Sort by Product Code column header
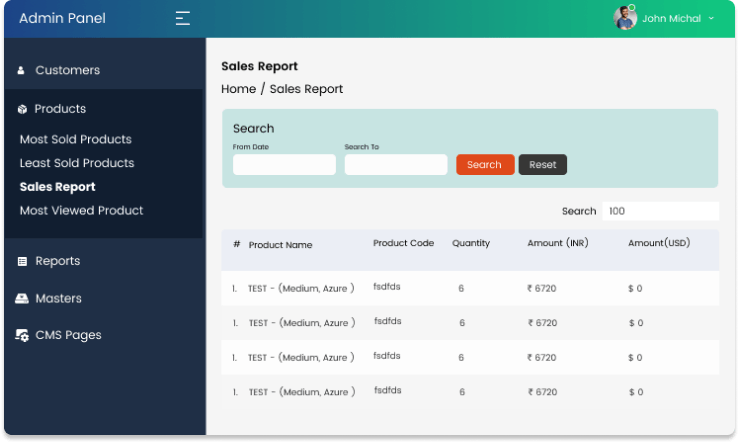Image resolution: width=739 pixels, height=443 pixels. point(403,243)
